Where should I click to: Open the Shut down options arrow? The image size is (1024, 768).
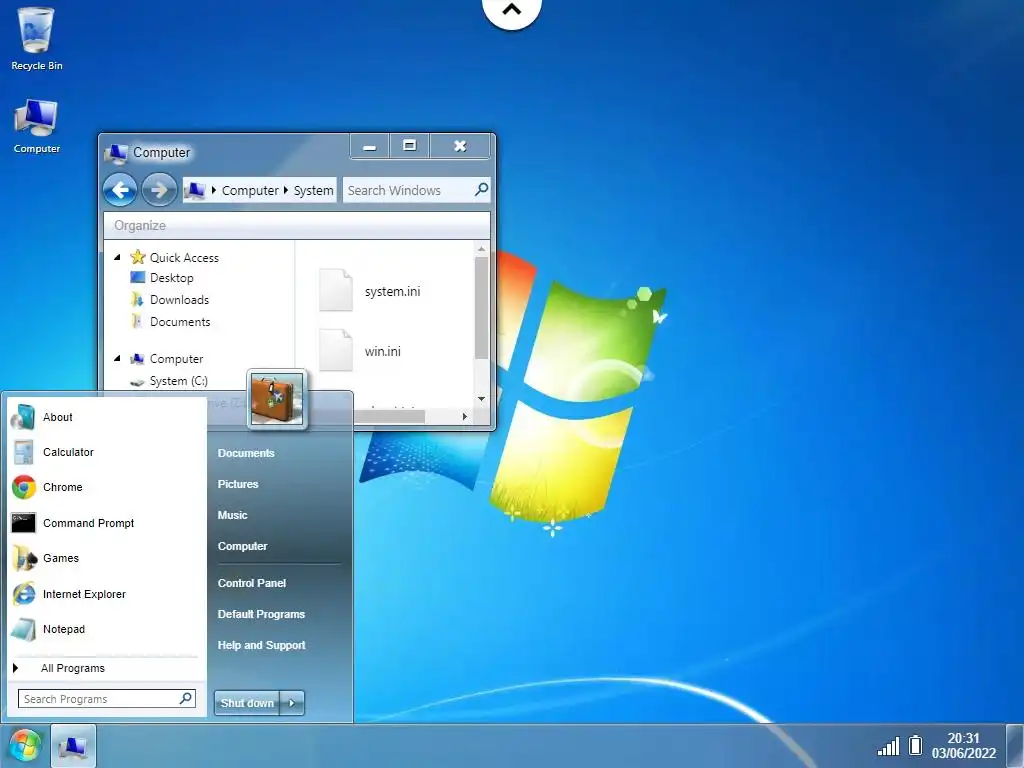[292, 703]
